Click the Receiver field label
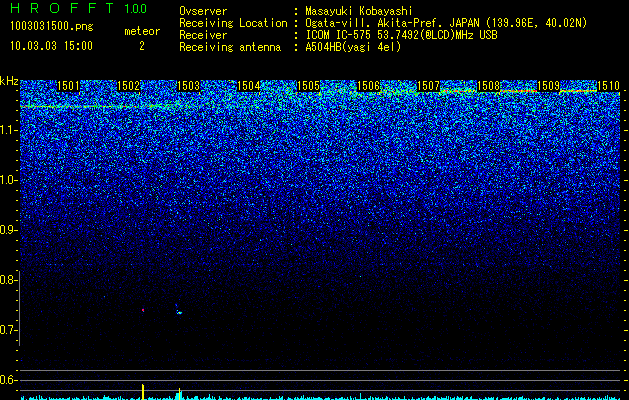 (x=203, y=35)
